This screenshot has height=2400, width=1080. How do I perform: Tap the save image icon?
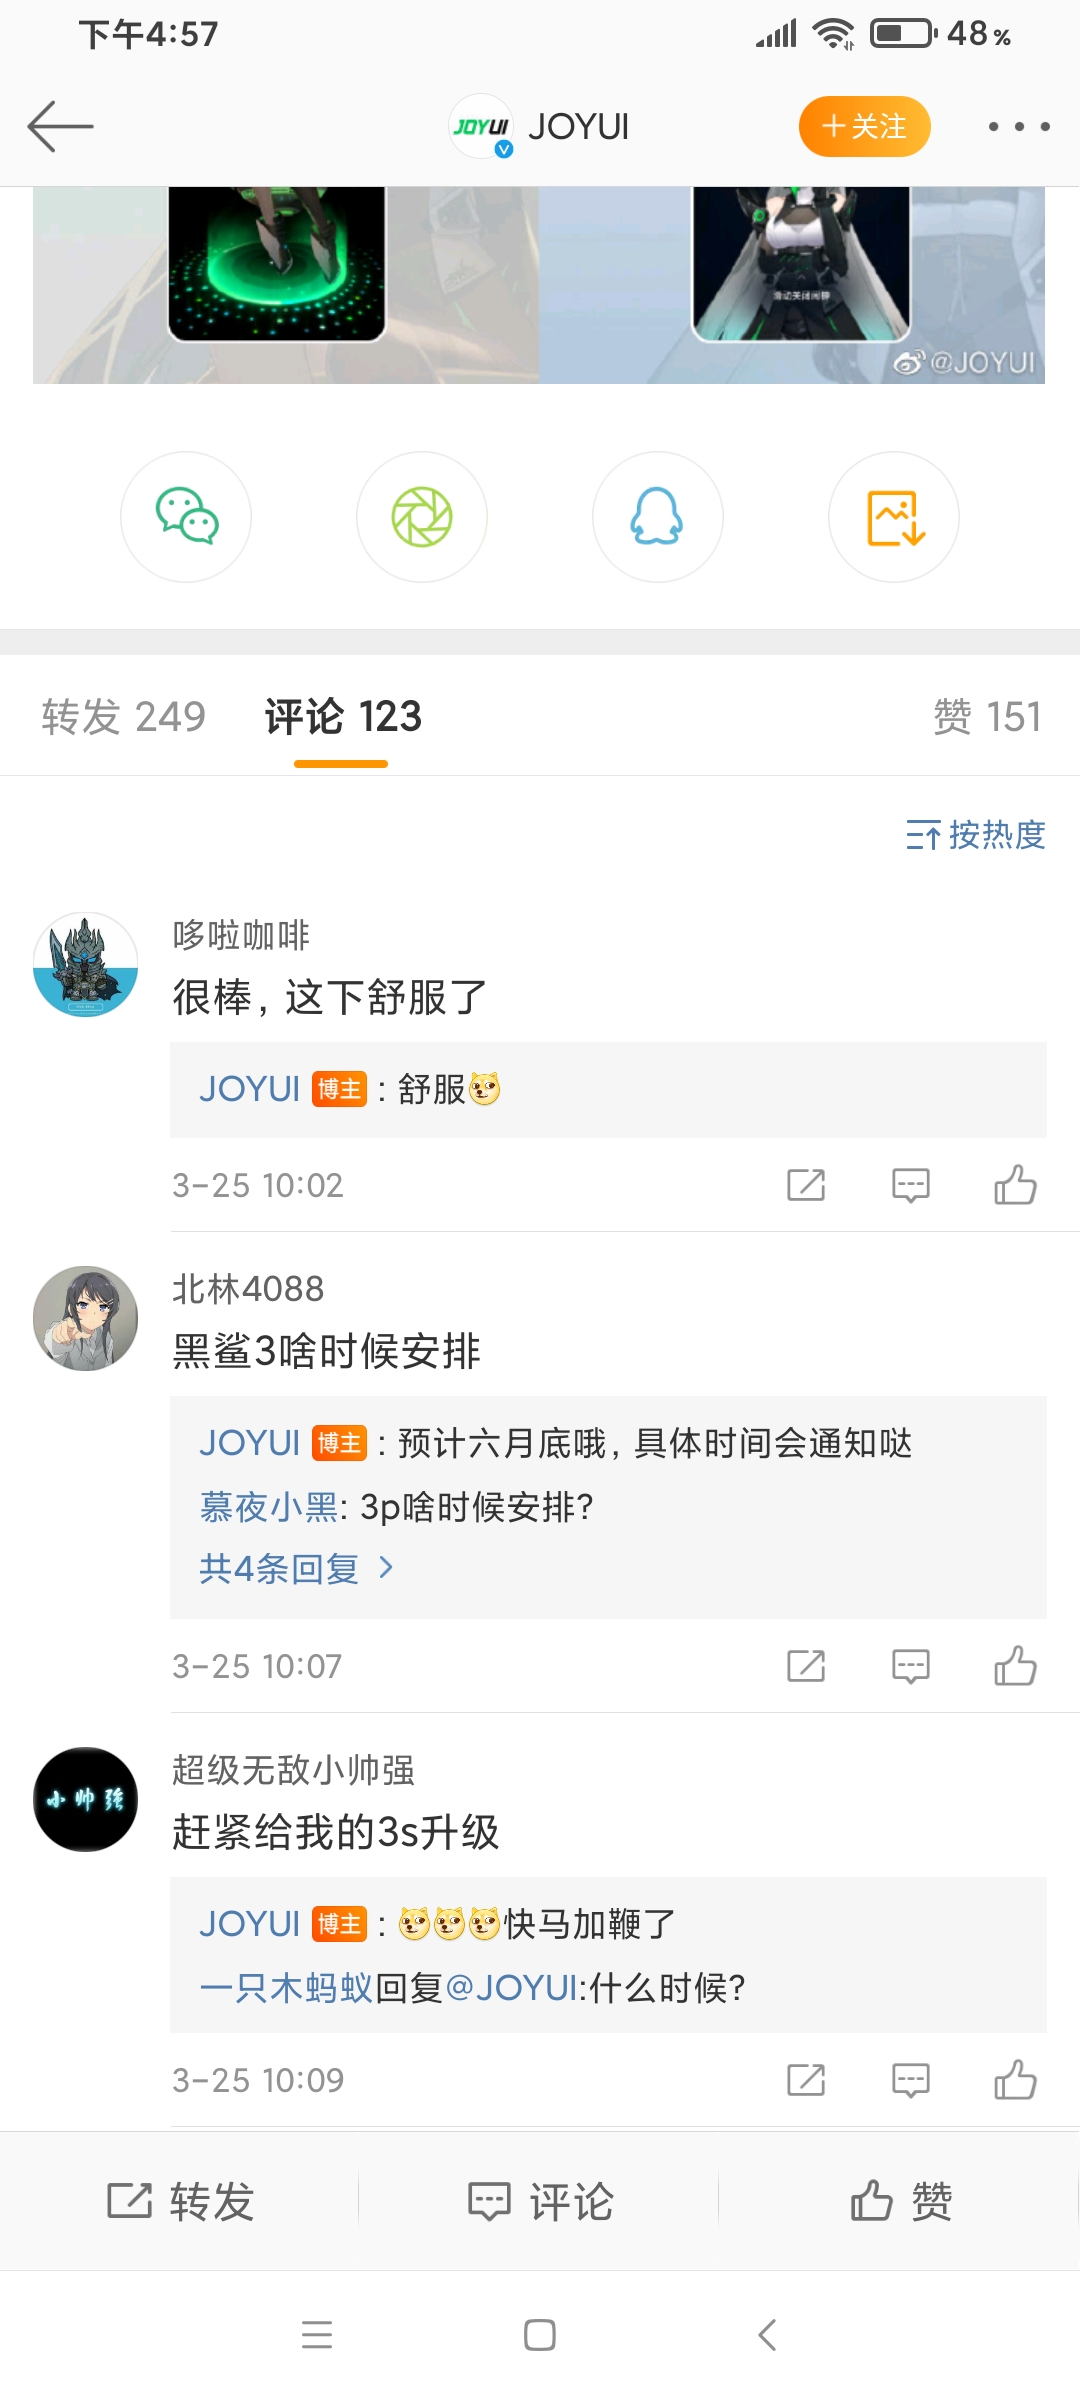[x=894, y=517]
